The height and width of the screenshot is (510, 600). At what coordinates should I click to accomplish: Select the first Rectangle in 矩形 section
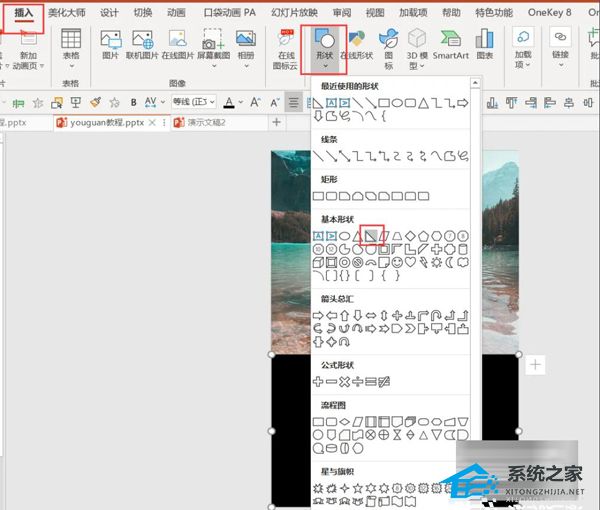pos(318,196)
